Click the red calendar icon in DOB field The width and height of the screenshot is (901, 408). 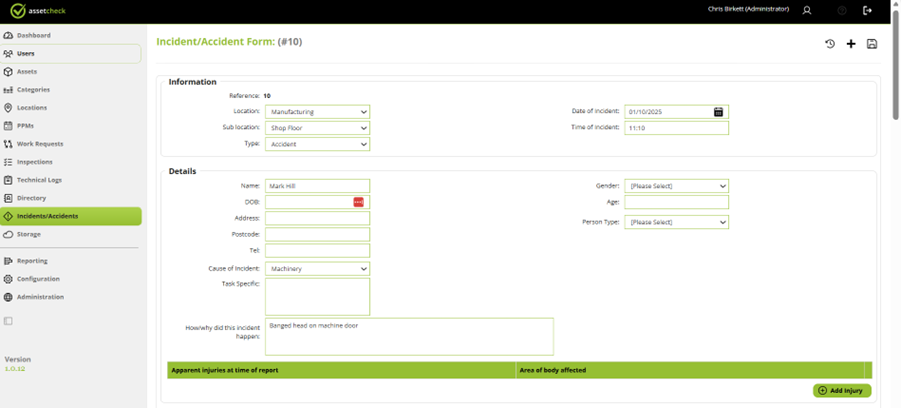(359, 202)
